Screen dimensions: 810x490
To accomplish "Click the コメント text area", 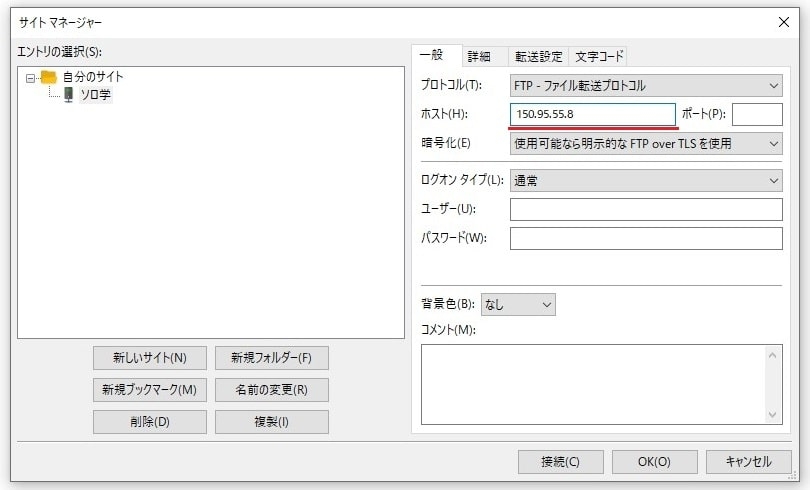I will coord(593,384).
